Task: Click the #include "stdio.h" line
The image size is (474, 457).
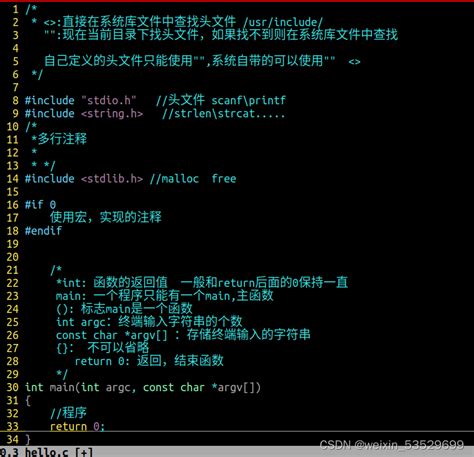Action: (x=80, y=100)
